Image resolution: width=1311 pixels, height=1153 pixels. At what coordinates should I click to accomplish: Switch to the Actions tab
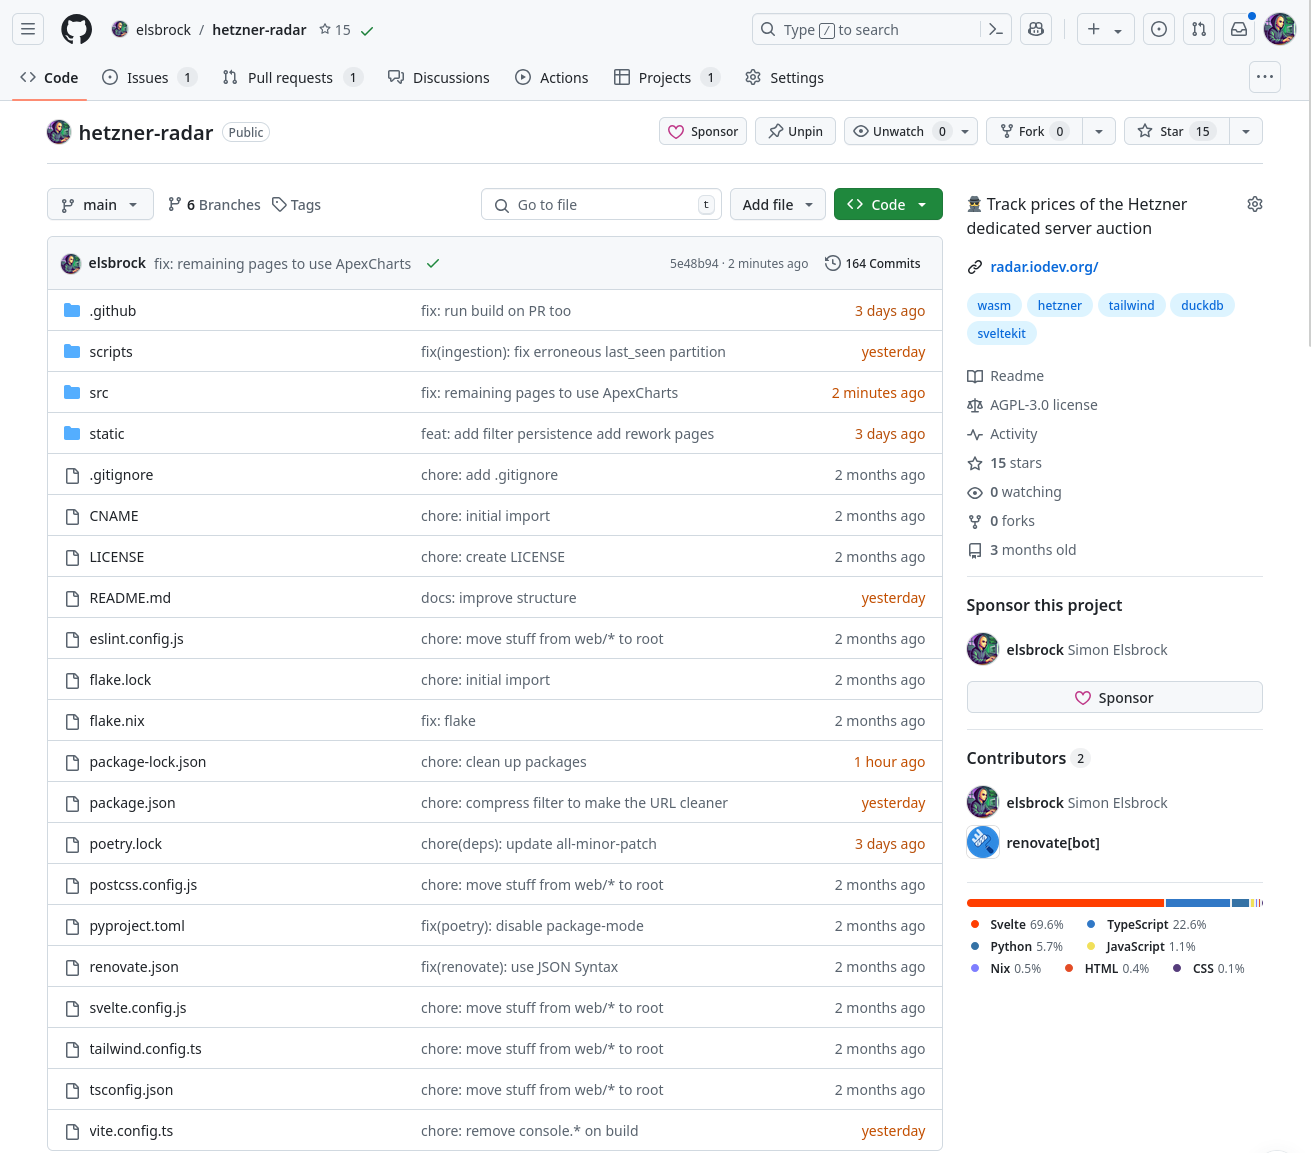click(551, 77)
